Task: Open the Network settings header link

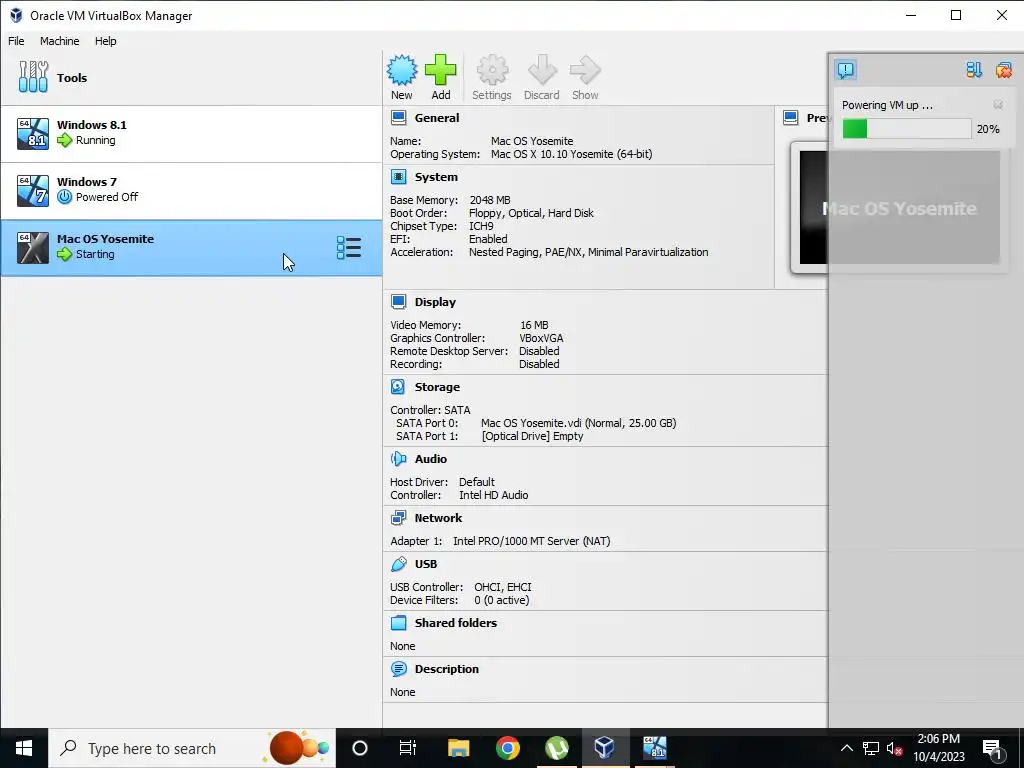Action: (x=438, y=518)
